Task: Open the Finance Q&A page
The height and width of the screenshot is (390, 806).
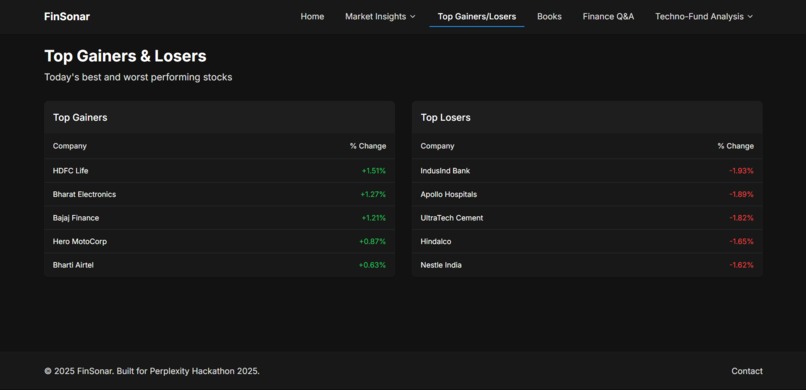Action: tap(608, 16)
